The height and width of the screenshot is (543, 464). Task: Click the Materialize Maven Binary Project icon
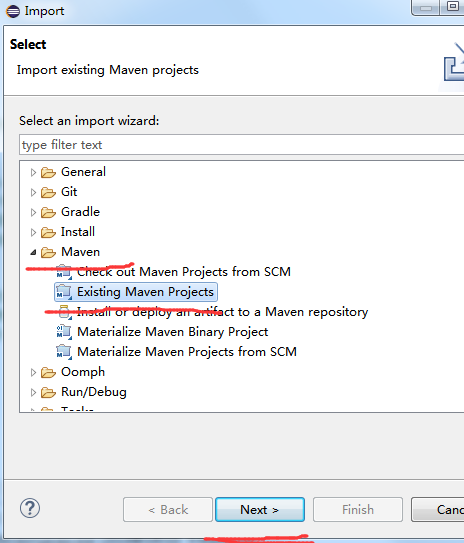[x=64, y=332]
